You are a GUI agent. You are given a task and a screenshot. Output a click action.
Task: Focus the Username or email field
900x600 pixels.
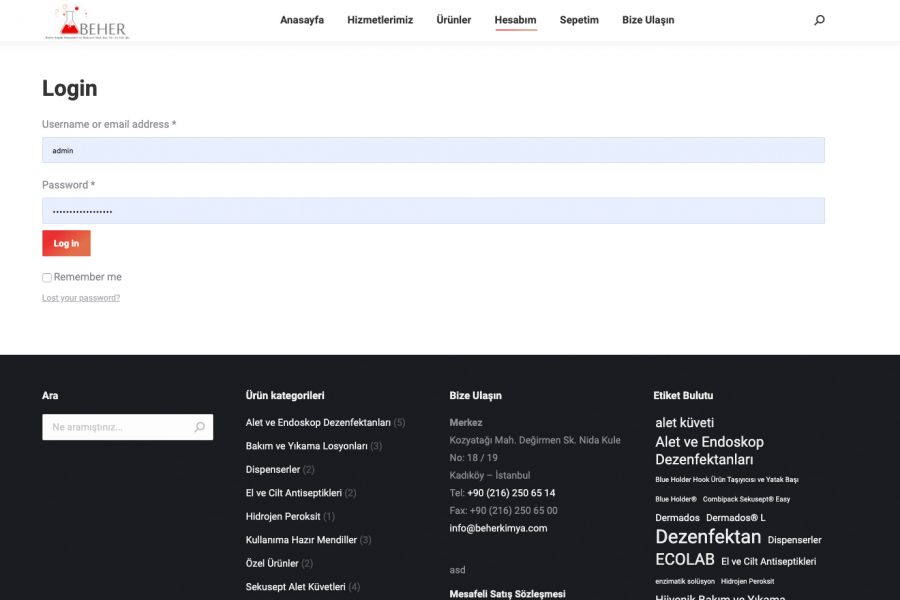point(433,150)
